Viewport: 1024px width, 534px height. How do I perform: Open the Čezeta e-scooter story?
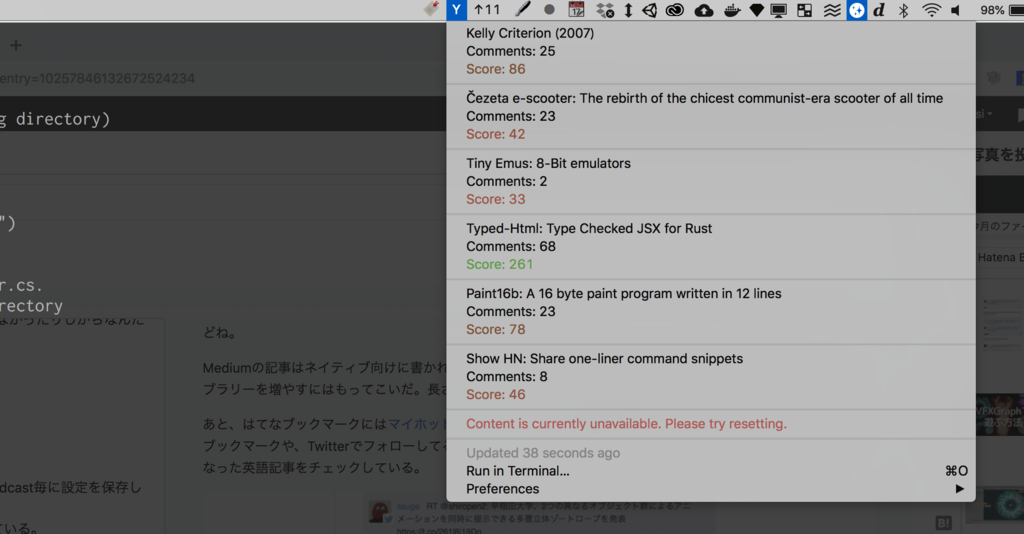(x=704, y=98)
